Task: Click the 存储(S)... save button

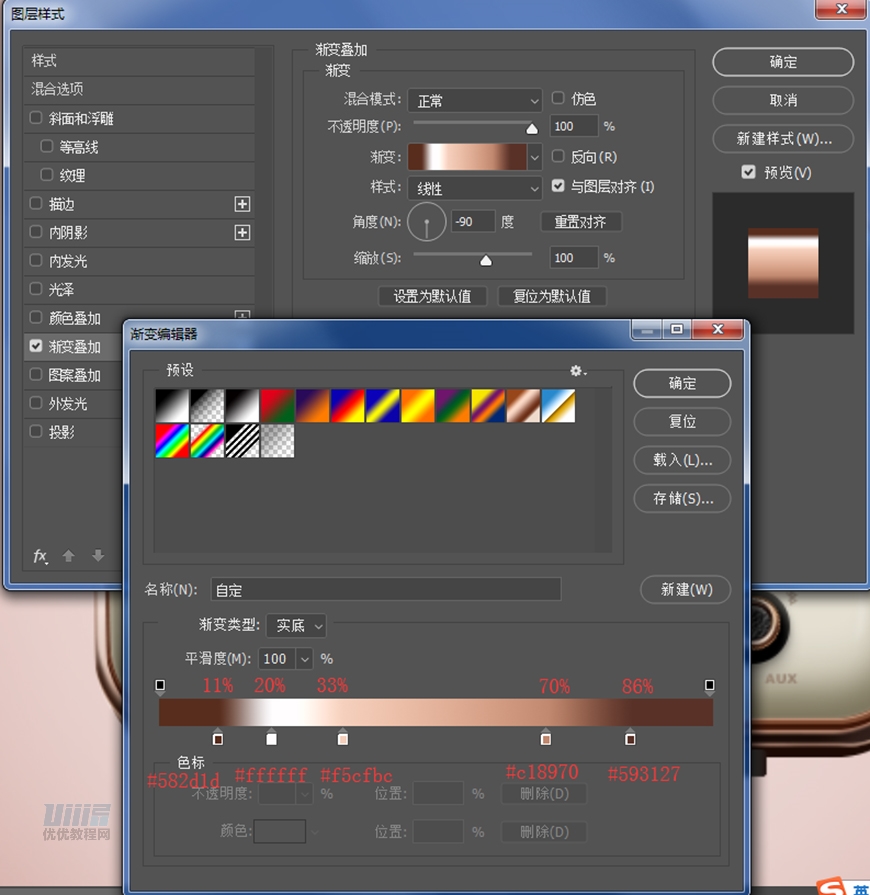Action: point(682,498)
